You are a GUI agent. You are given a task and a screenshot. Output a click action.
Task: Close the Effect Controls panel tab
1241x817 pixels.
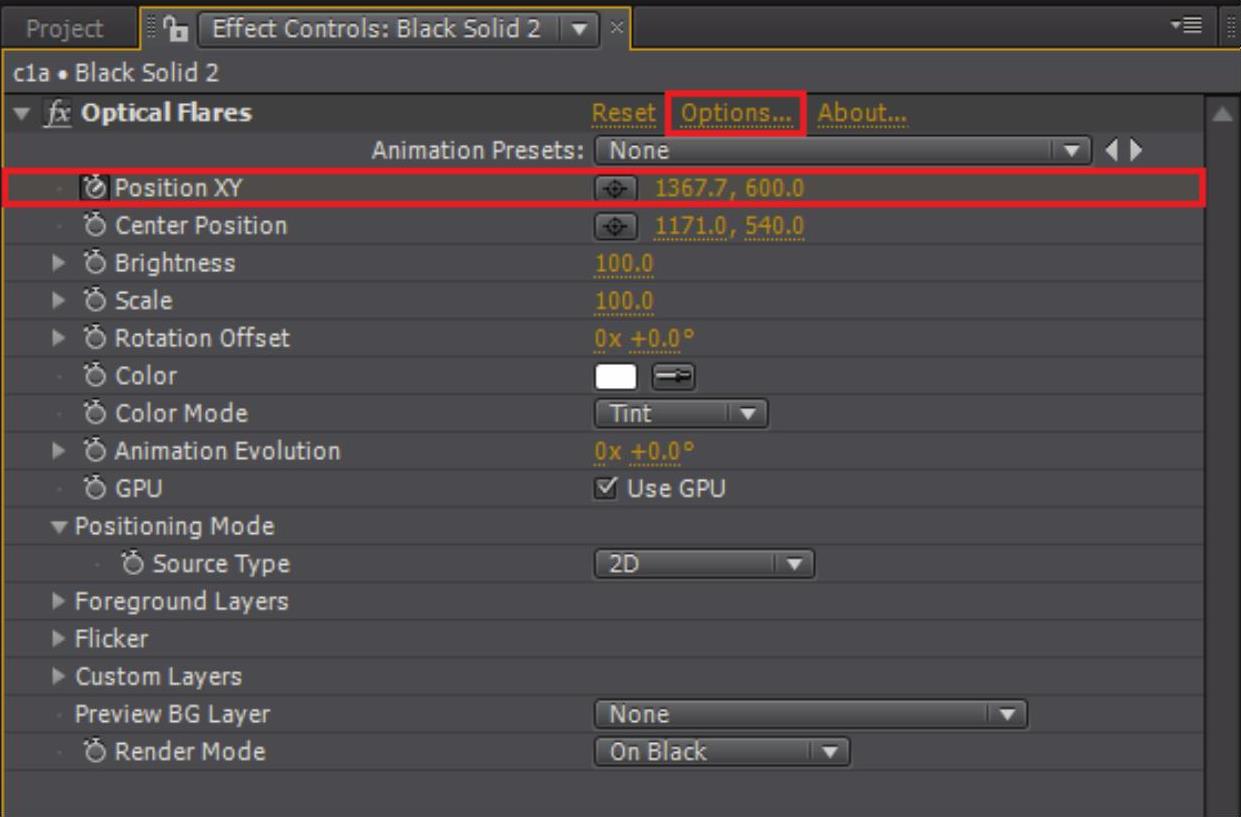(x=616, y=28)
